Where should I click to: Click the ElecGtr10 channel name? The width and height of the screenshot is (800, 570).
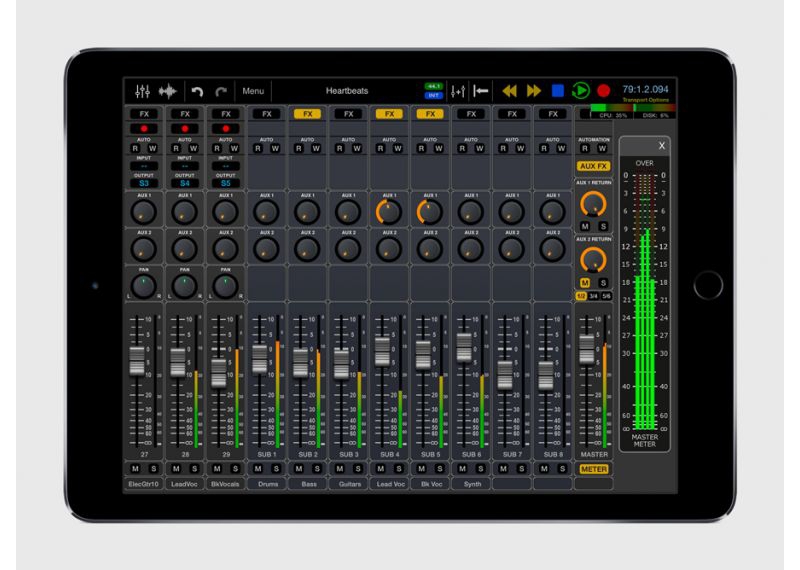click(144, 484)
